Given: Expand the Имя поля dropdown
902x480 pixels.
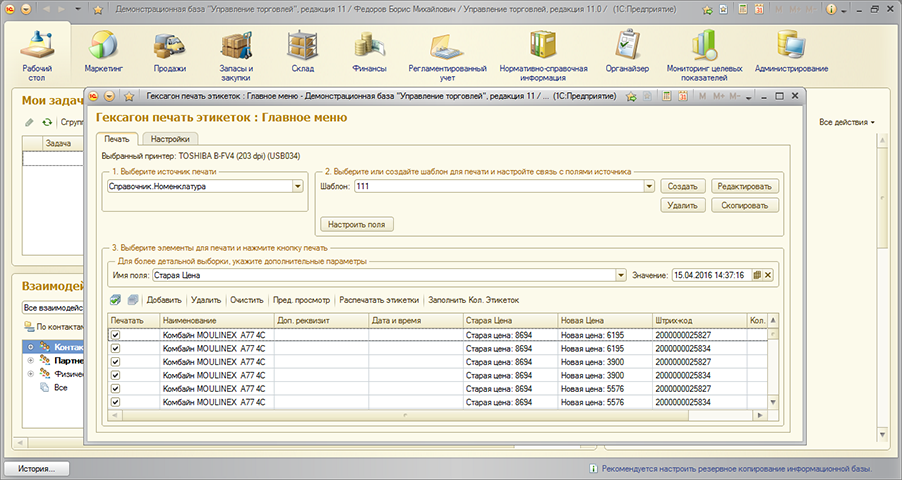Looking at the screenshot, I should click(x=622, y=275).
